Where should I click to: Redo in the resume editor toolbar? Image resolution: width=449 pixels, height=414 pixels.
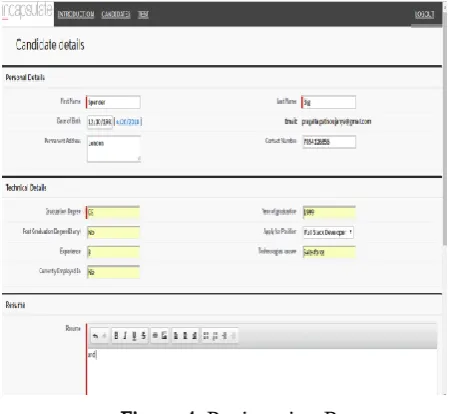(x=104, y=336)
